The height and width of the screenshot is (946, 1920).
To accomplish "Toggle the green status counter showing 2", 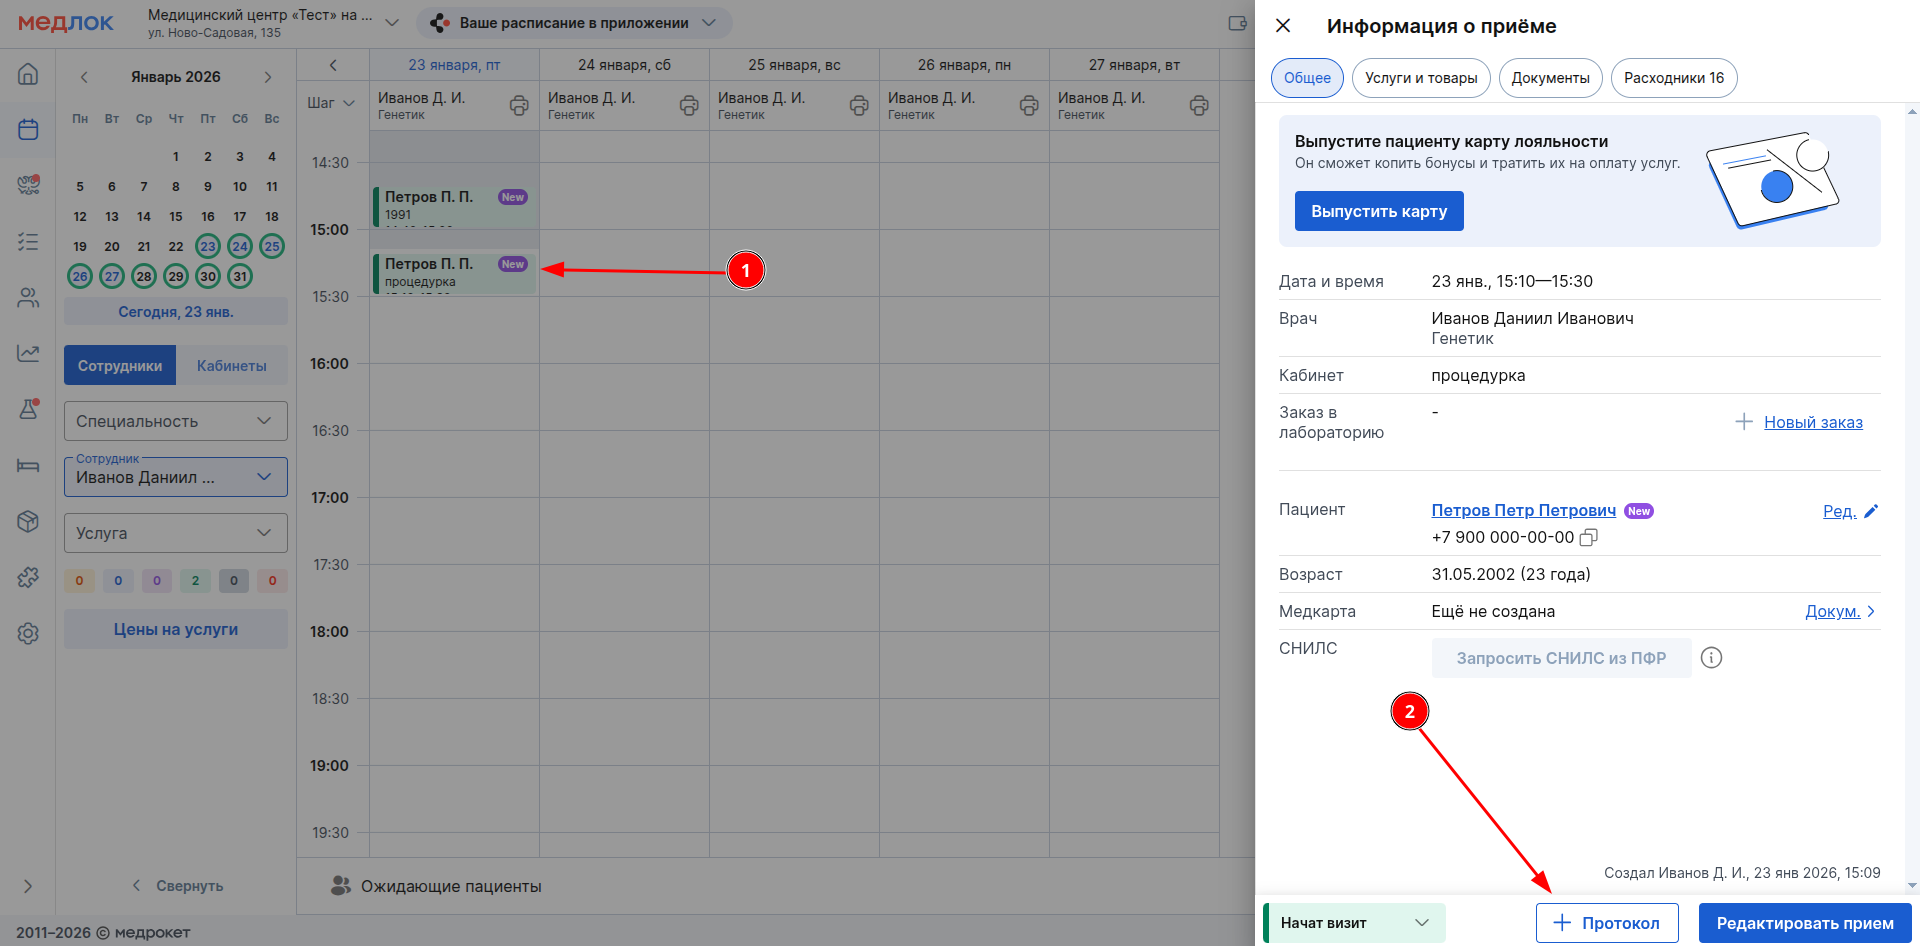I will tap(195, 581).
